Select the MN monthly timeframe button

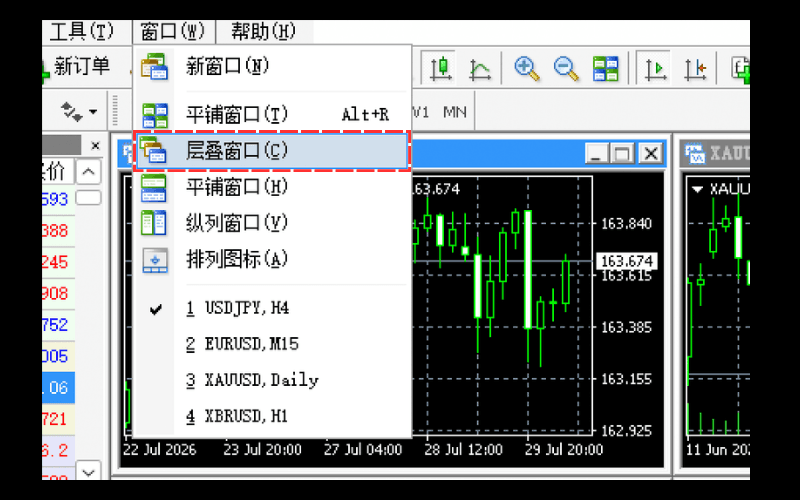point(455,112)
